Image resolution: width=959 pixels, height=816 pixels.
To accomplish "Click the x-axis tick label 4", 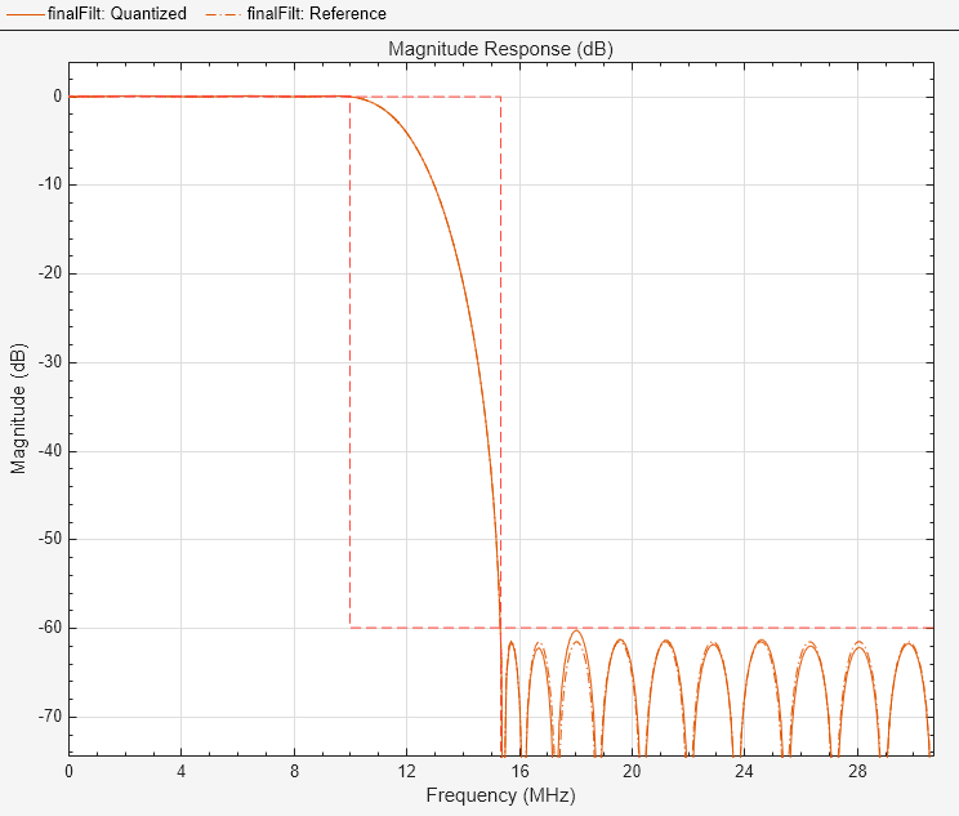I will tap(181, 771).
